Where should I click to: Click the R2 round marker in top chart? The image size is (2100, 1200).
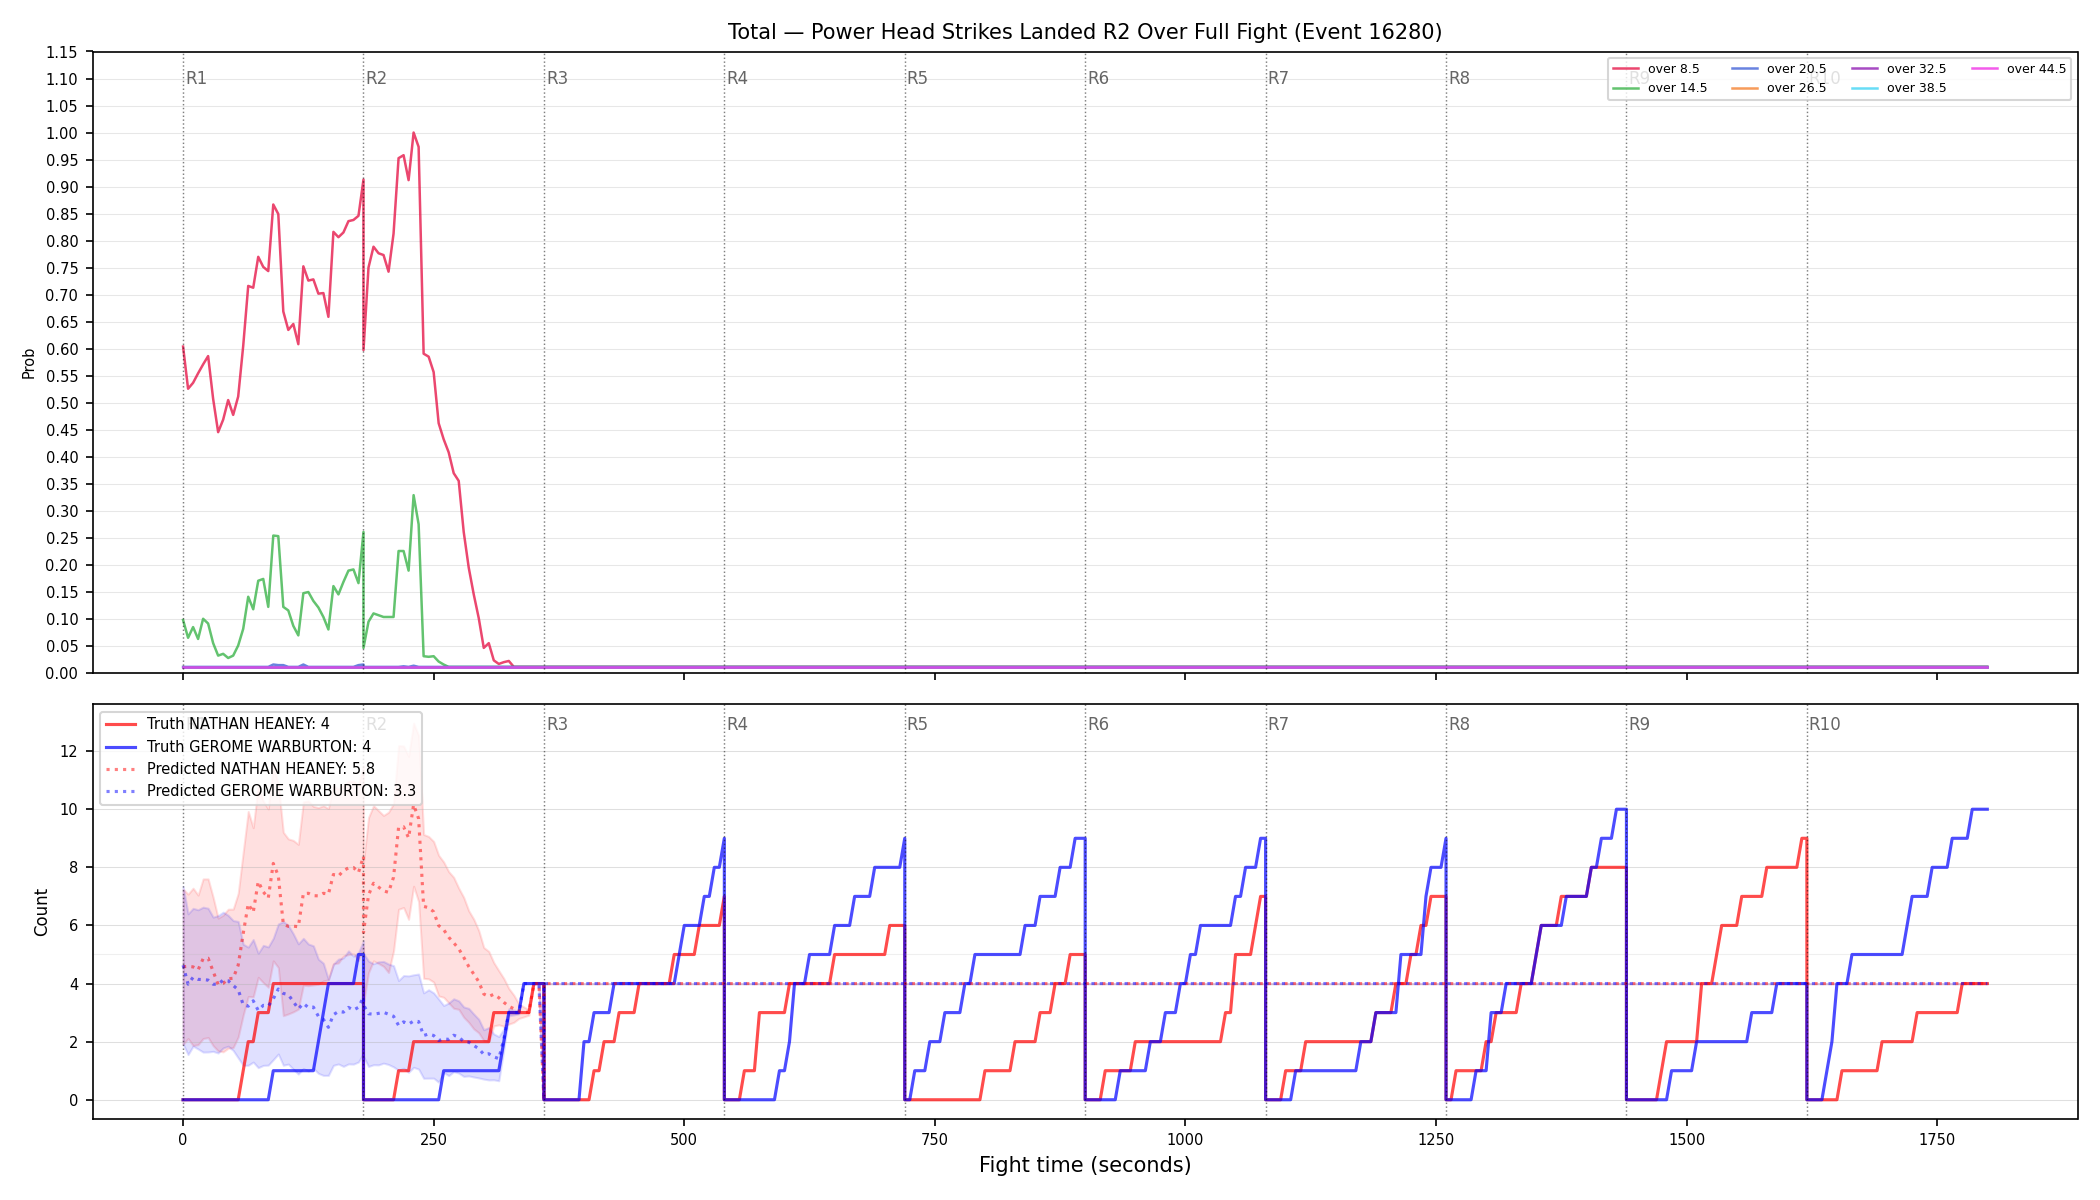pos(376,78)
